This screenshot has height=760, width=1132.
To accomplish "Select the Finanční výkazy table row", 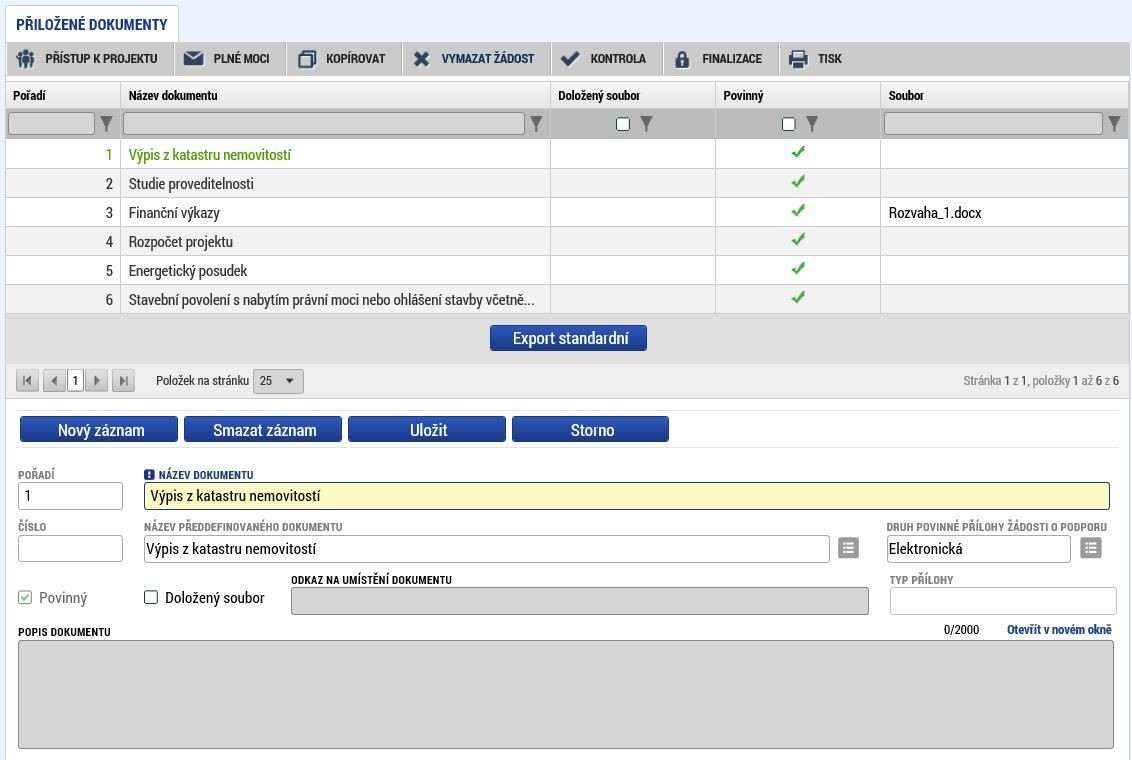I will pyautogui.click(x=567, y=212).
